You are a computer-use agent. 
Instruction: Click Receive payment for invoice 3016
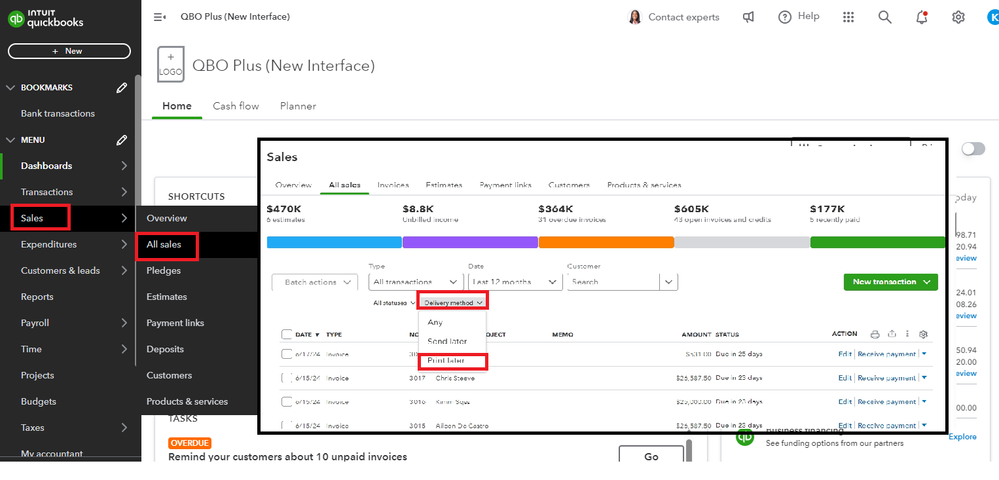(887, 402)
